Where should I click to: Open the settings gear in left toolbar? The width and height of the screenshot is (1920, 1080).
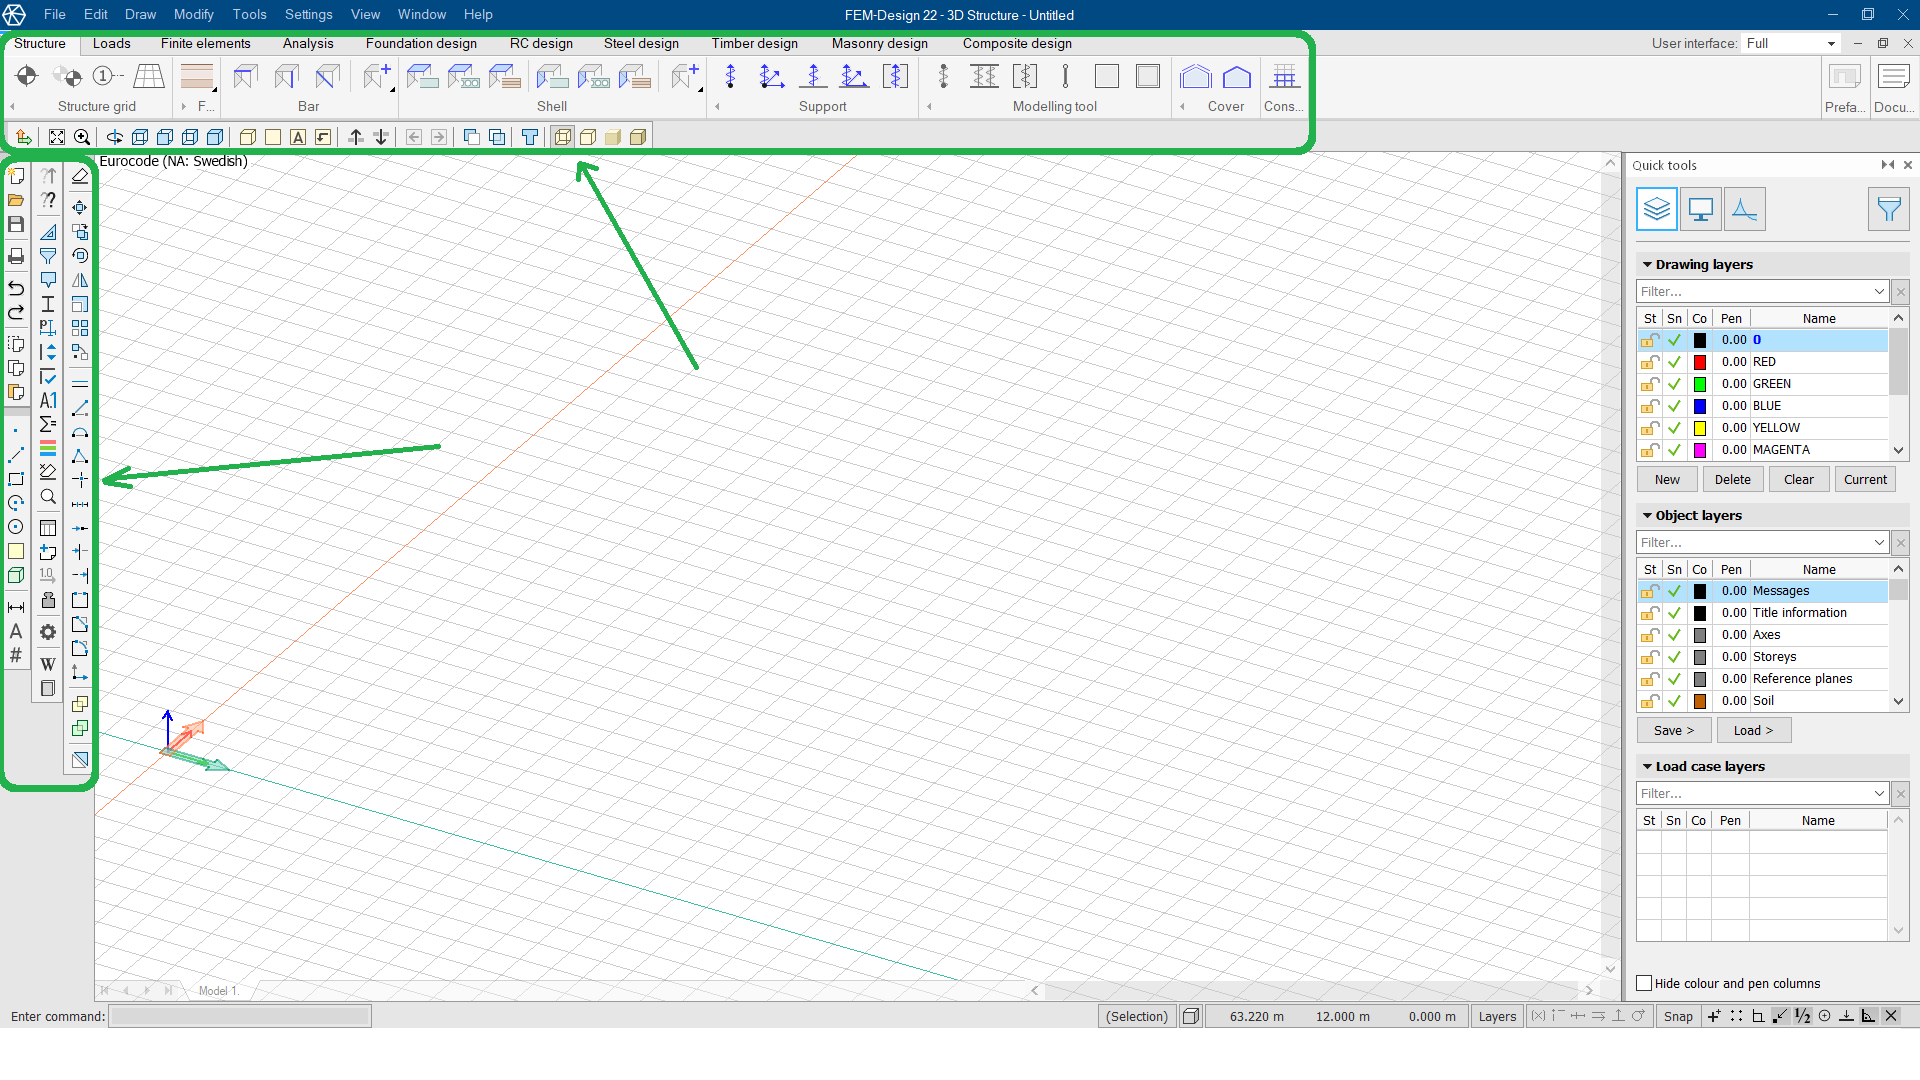click(x=48, y=632)
